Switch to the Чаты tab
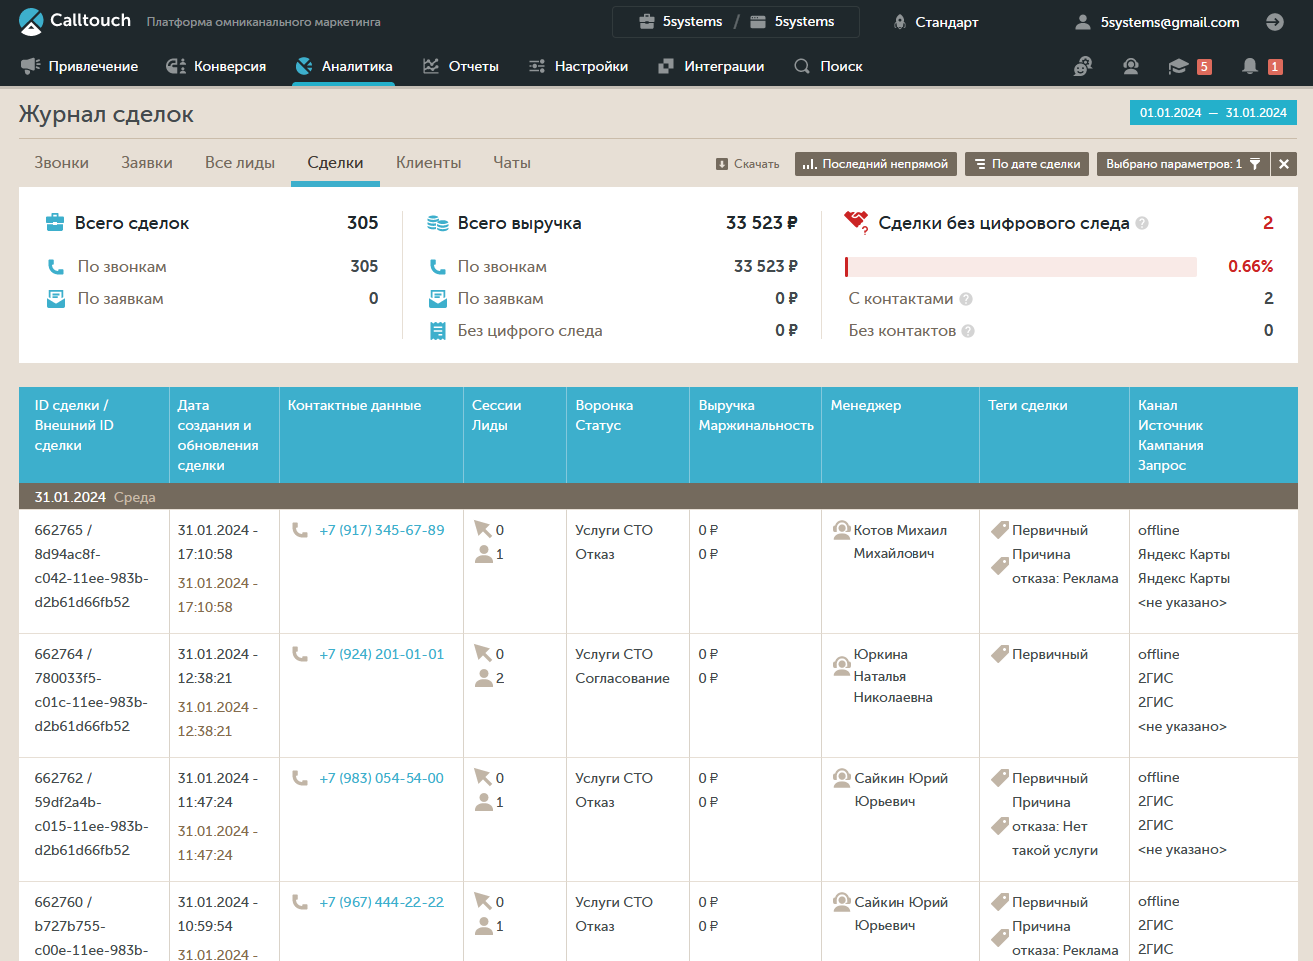Viewport: 1313px width, 961px height. tap(512, 163)
